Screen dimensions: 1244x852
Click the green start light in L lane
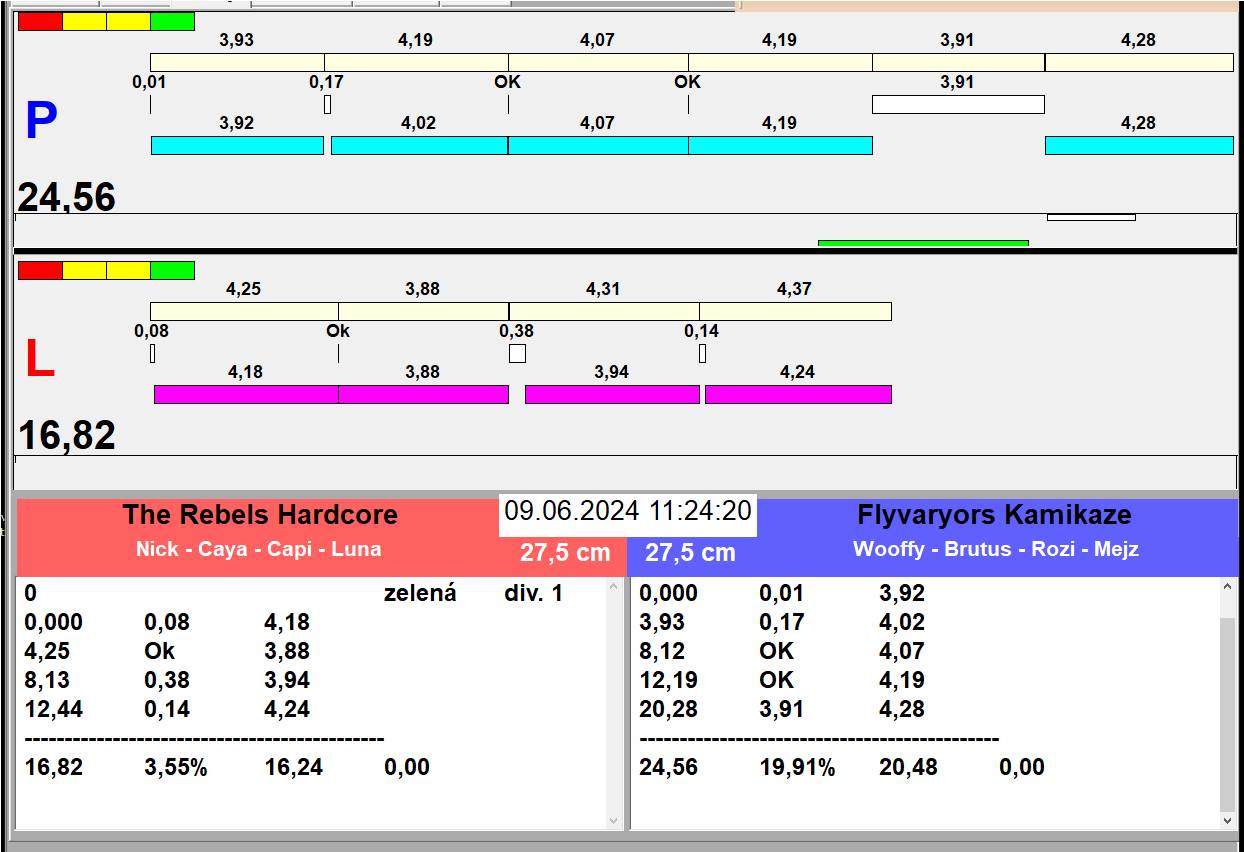point(172,271)
